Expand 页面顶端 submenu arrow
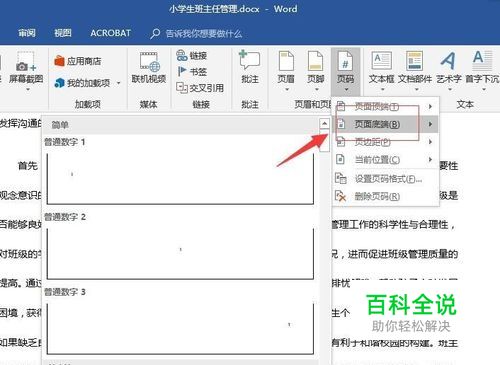 tap(430, 106)
